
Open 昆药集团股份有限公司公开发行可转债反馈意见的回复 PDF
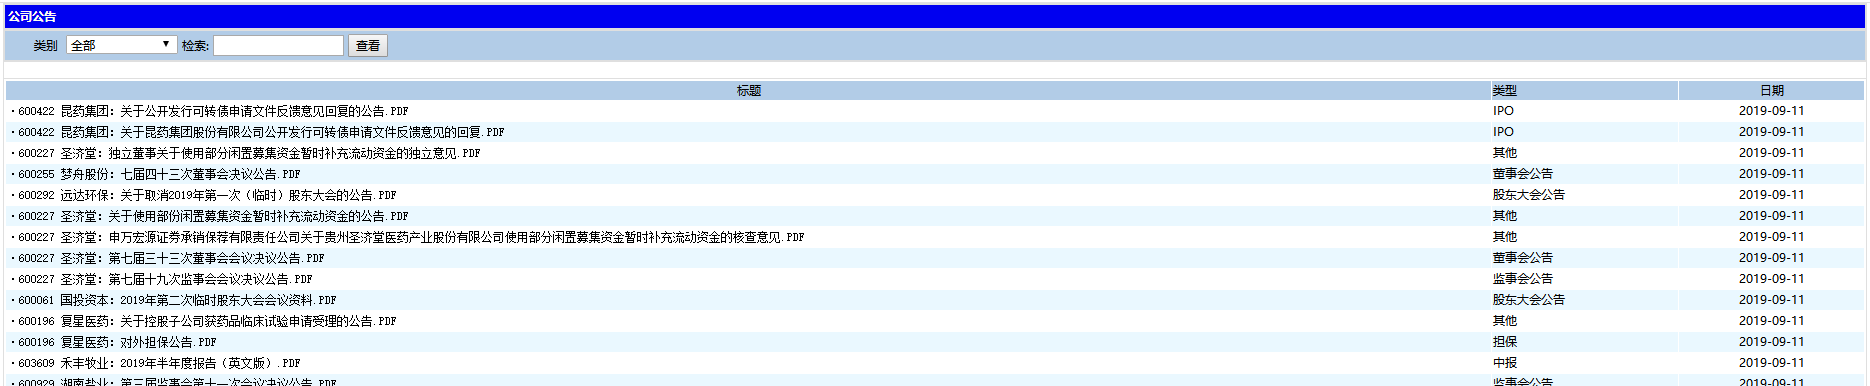click(x=261, y=132)
